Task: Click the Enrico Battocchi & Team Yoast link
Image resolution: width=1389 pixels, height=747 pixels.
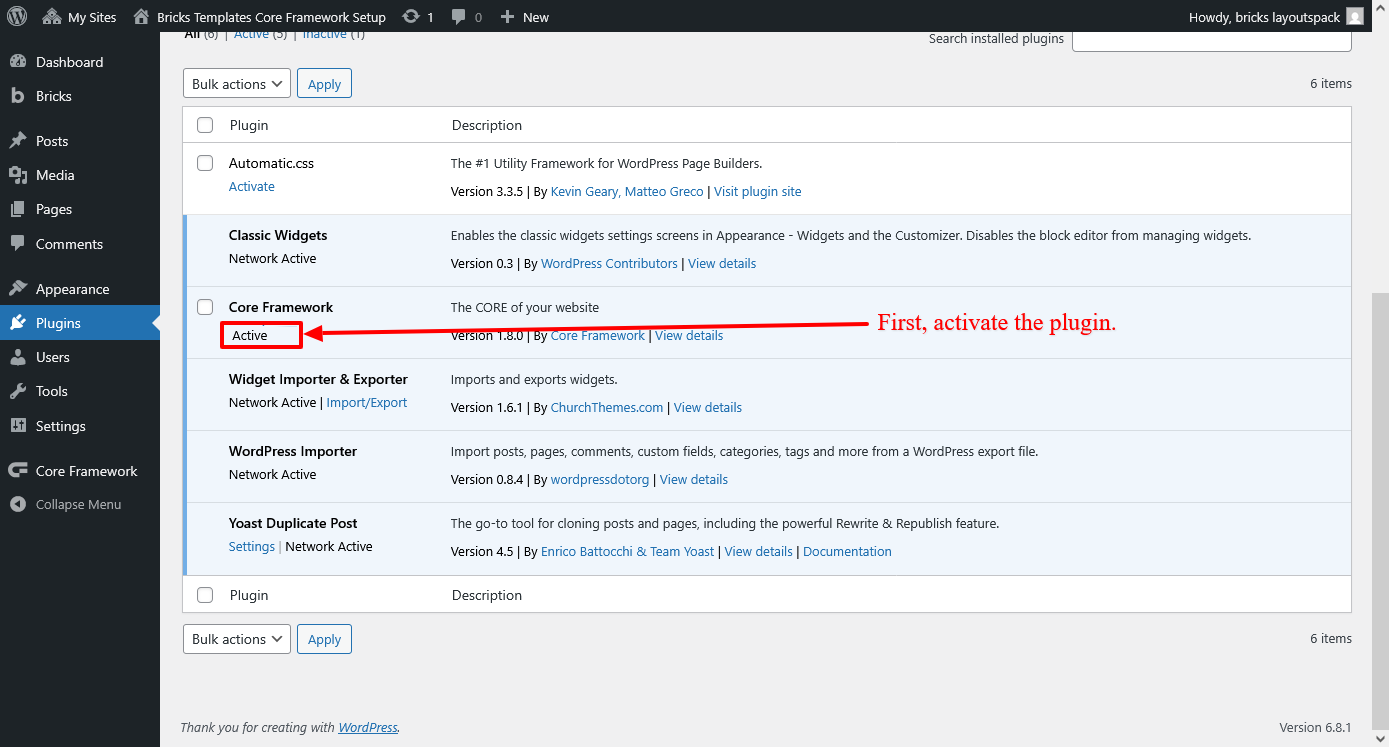Action: coord(628,552)
